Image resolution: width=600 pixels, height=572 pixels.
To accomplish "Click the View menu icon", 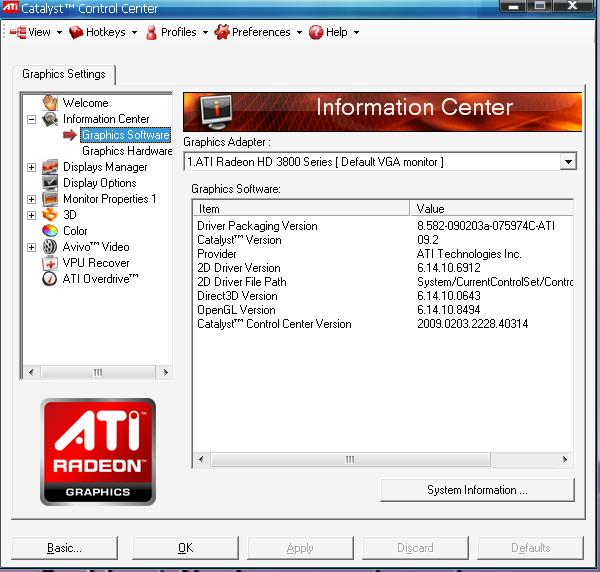I will 18,32.
